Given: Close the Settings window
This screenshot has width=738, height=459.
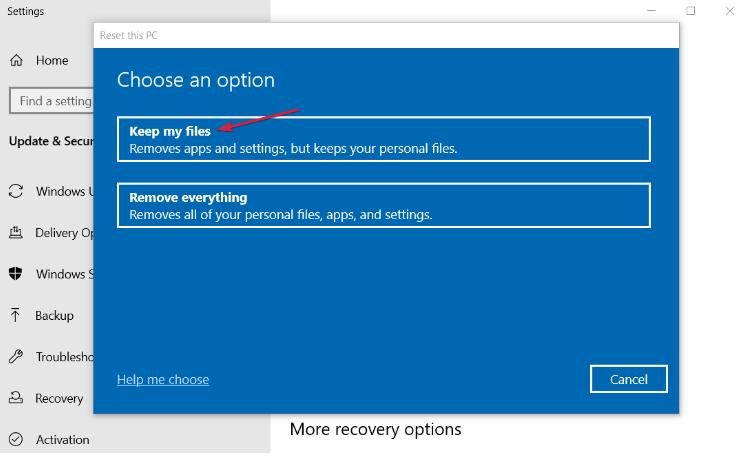Looking at the screenshot, I should point(730,10).
